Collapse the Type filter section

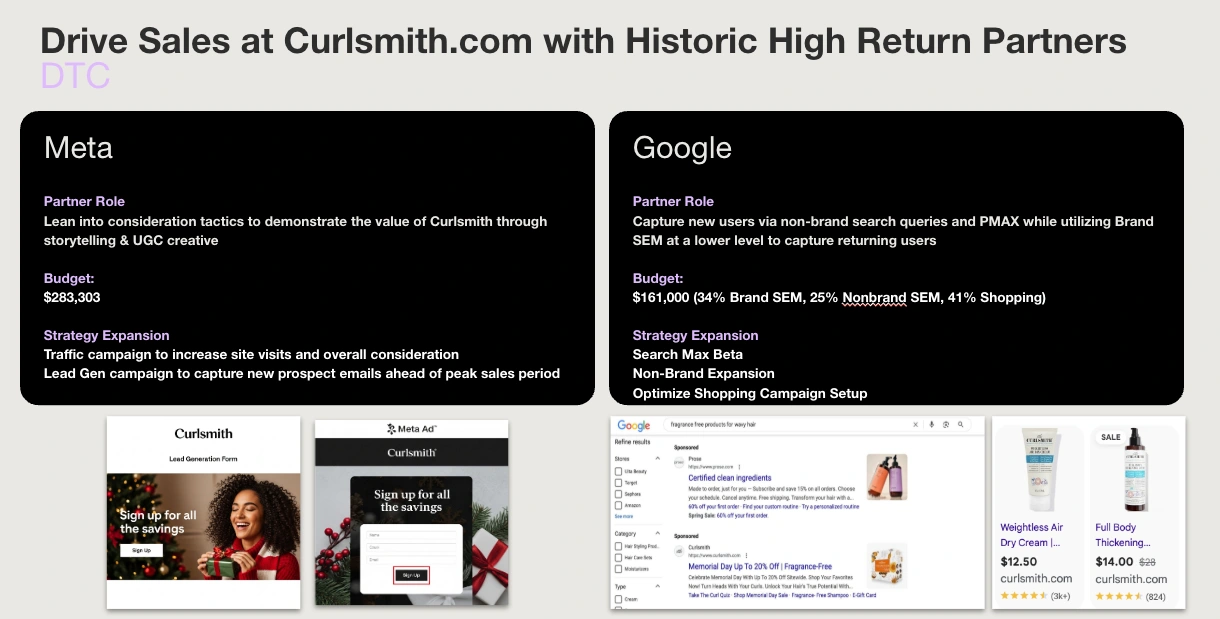658,586
